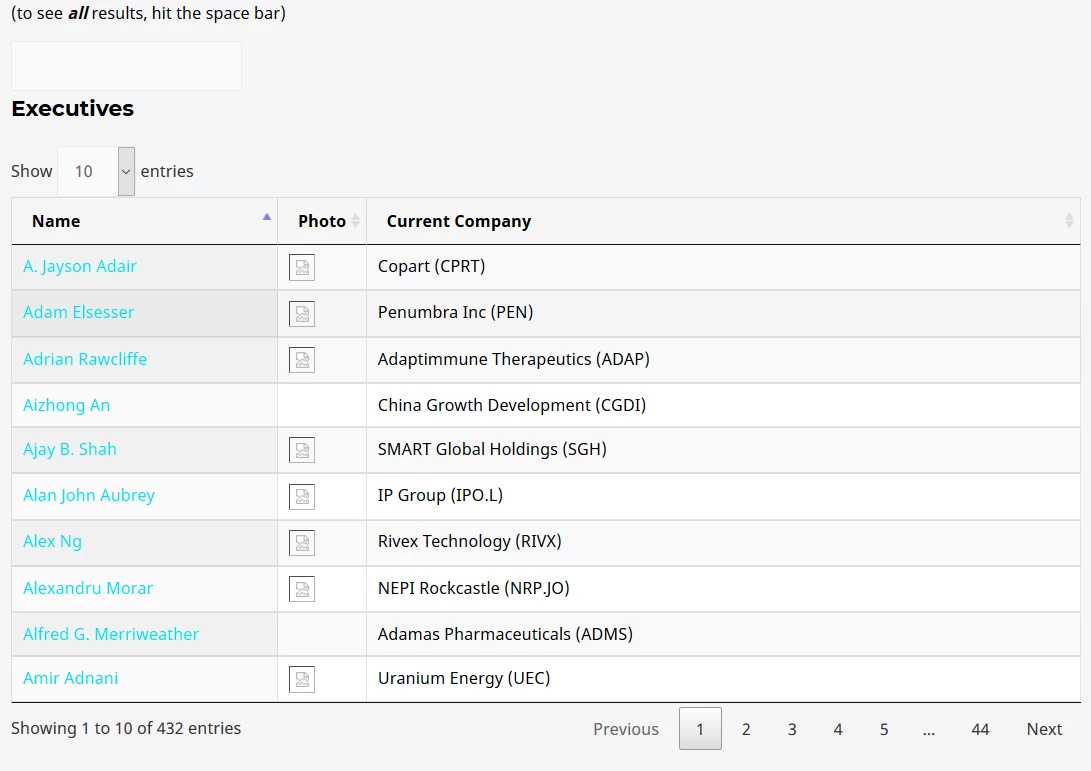Image resolution: width=1091 pixels, height=771 pixels.
Task: Click photo placeholder for Alex Ng
Action: click(302, 543)
